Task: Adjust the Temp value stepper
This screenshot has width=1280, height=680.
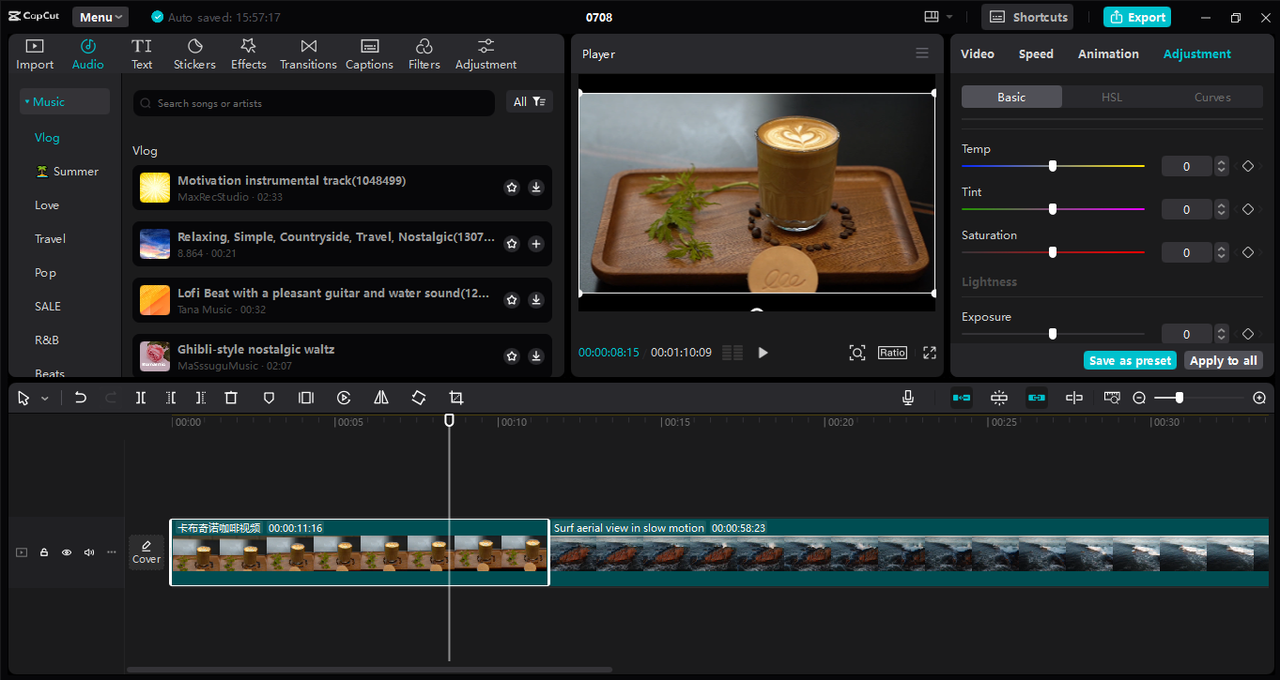Action: tap(1221, 167)
